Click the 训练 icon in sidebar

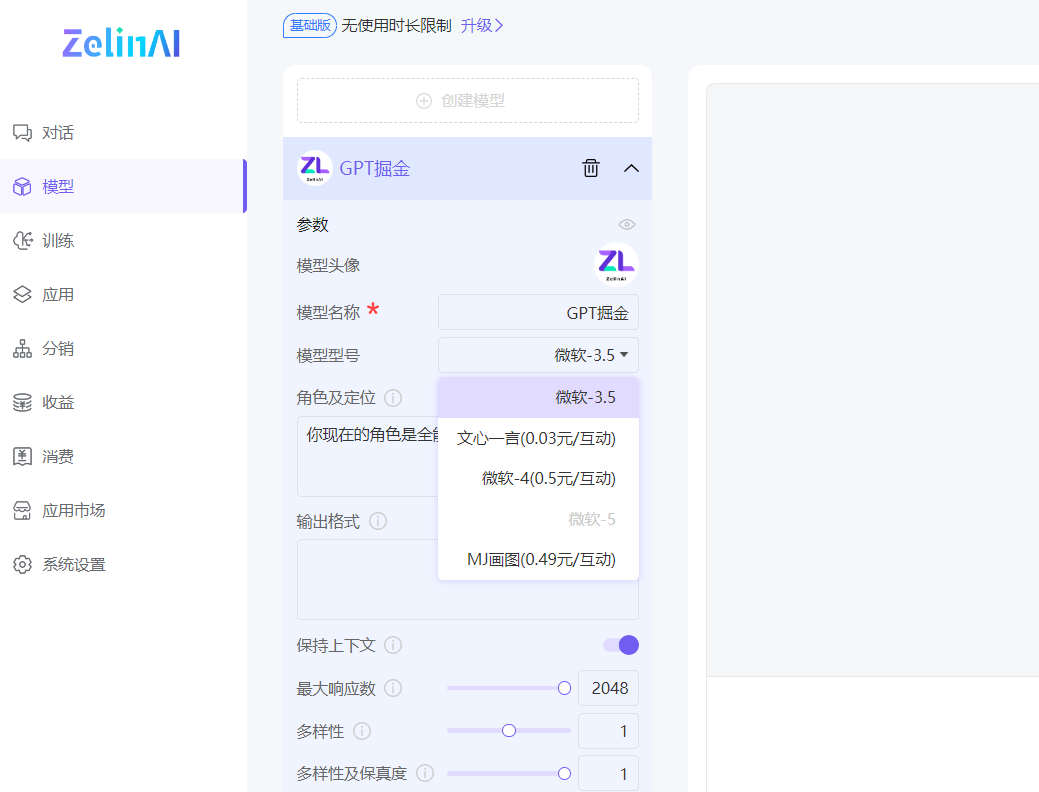point(23,241)
